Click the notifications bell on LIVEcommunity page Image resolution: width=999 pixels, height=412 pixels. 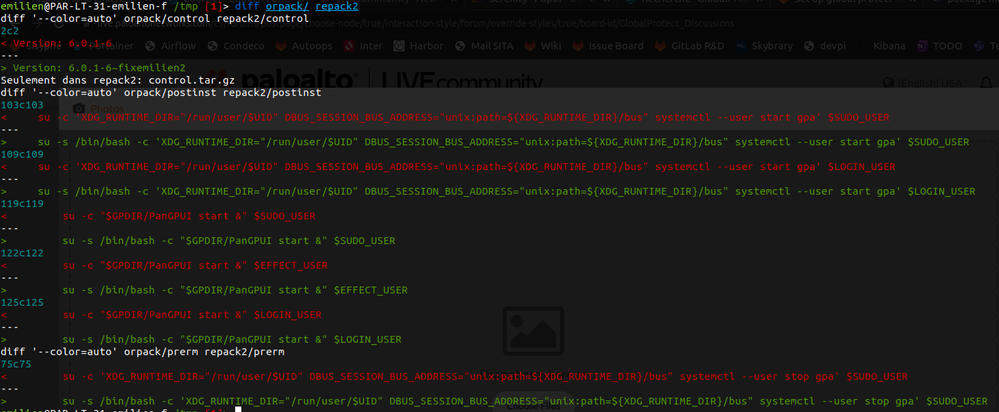pos(986,83)
